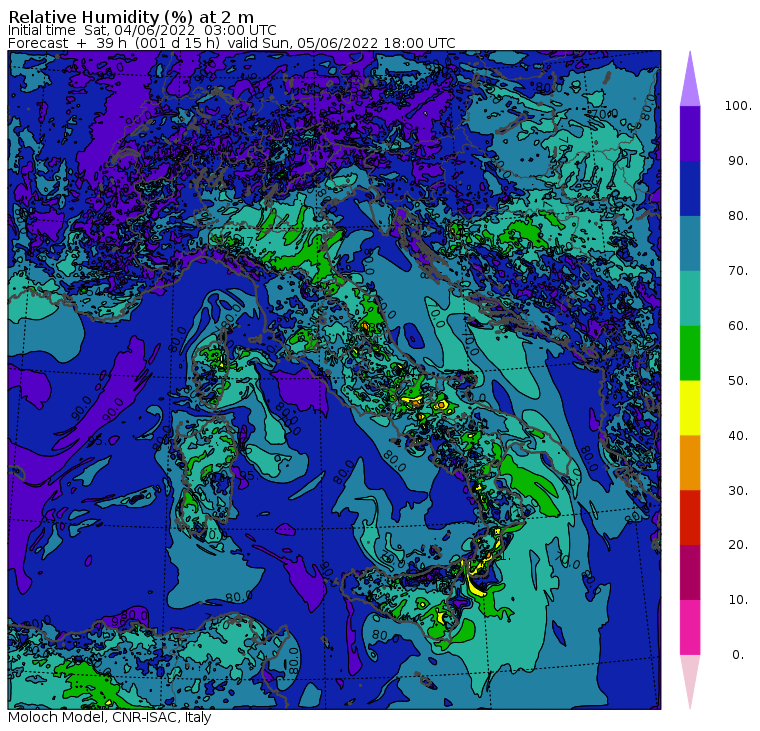Click the 'Moloch Model, CNR-ISAC, Italy' caption
Viewport: 760px width, 731px height.
pyautogui.click(x=110, y=717)
